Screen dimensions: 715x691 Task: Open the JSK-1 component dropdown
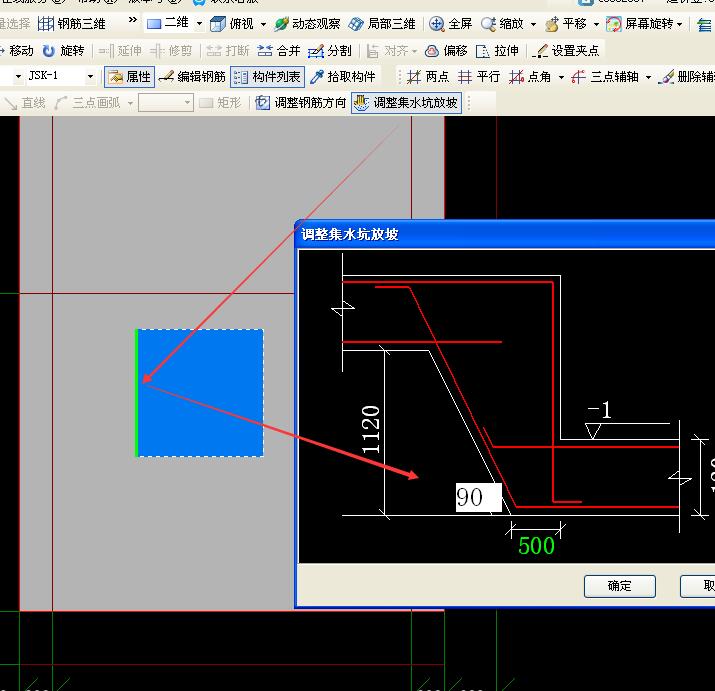[90, 77]
